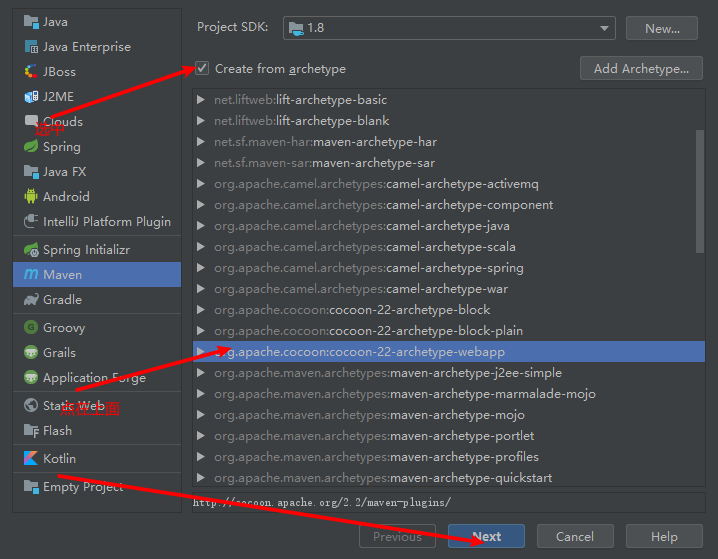Click the Java Enterprise icon
Image resolution: width=718 pixels, height=559 pixels.
pos(31,47)
